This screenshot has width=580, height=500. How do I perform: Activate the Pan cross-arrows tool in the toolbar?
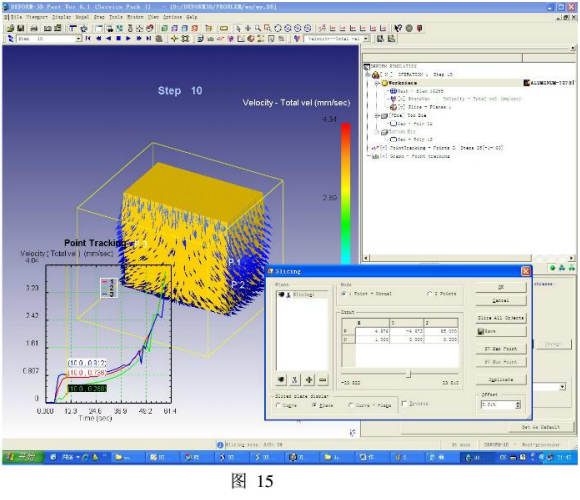click(x=248, y=28)
